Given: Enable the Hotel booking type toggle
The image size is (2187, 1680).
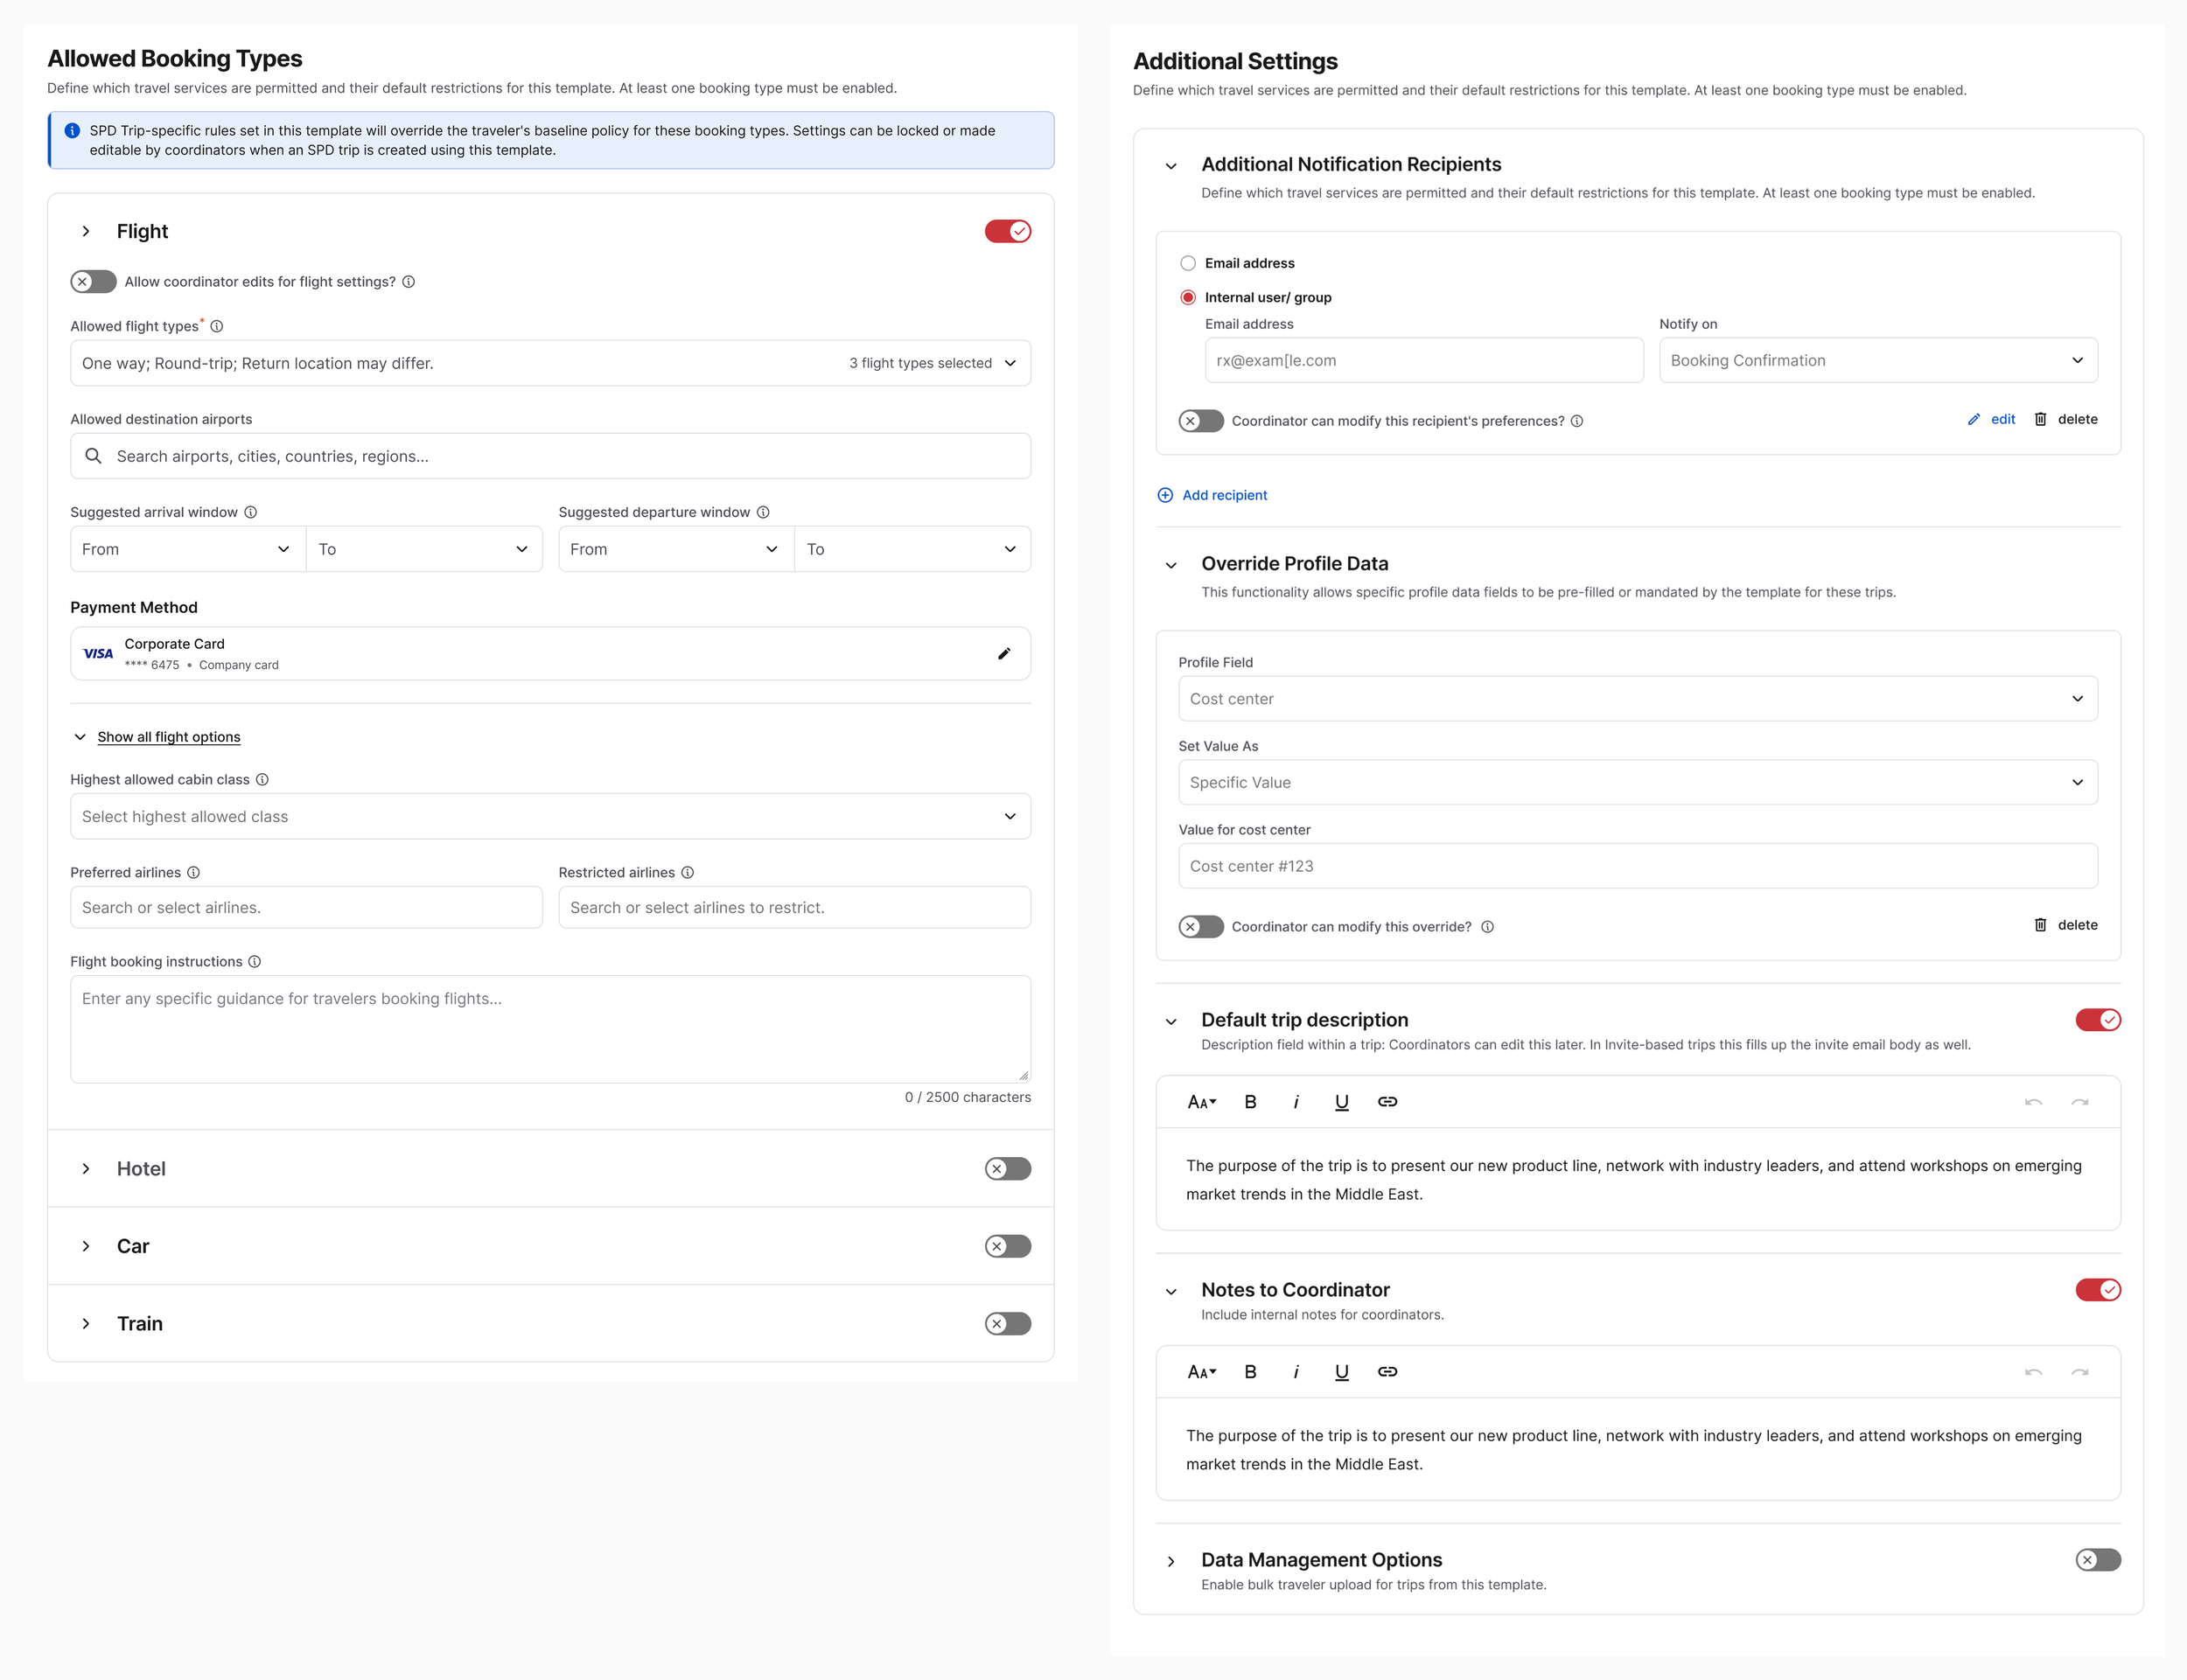Looking at the screenshot, I should [1007, 1169].
